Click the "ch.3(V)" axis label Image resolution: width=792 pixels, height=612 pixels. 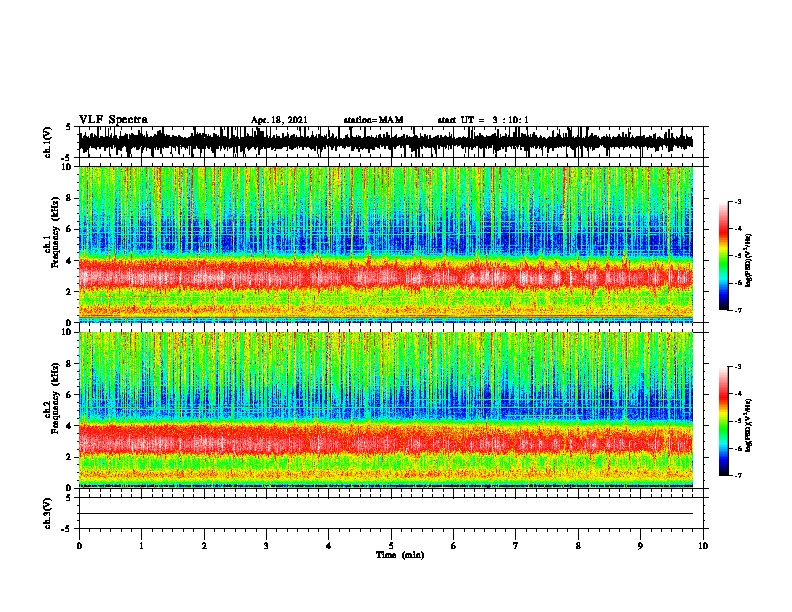pos(47,513)
